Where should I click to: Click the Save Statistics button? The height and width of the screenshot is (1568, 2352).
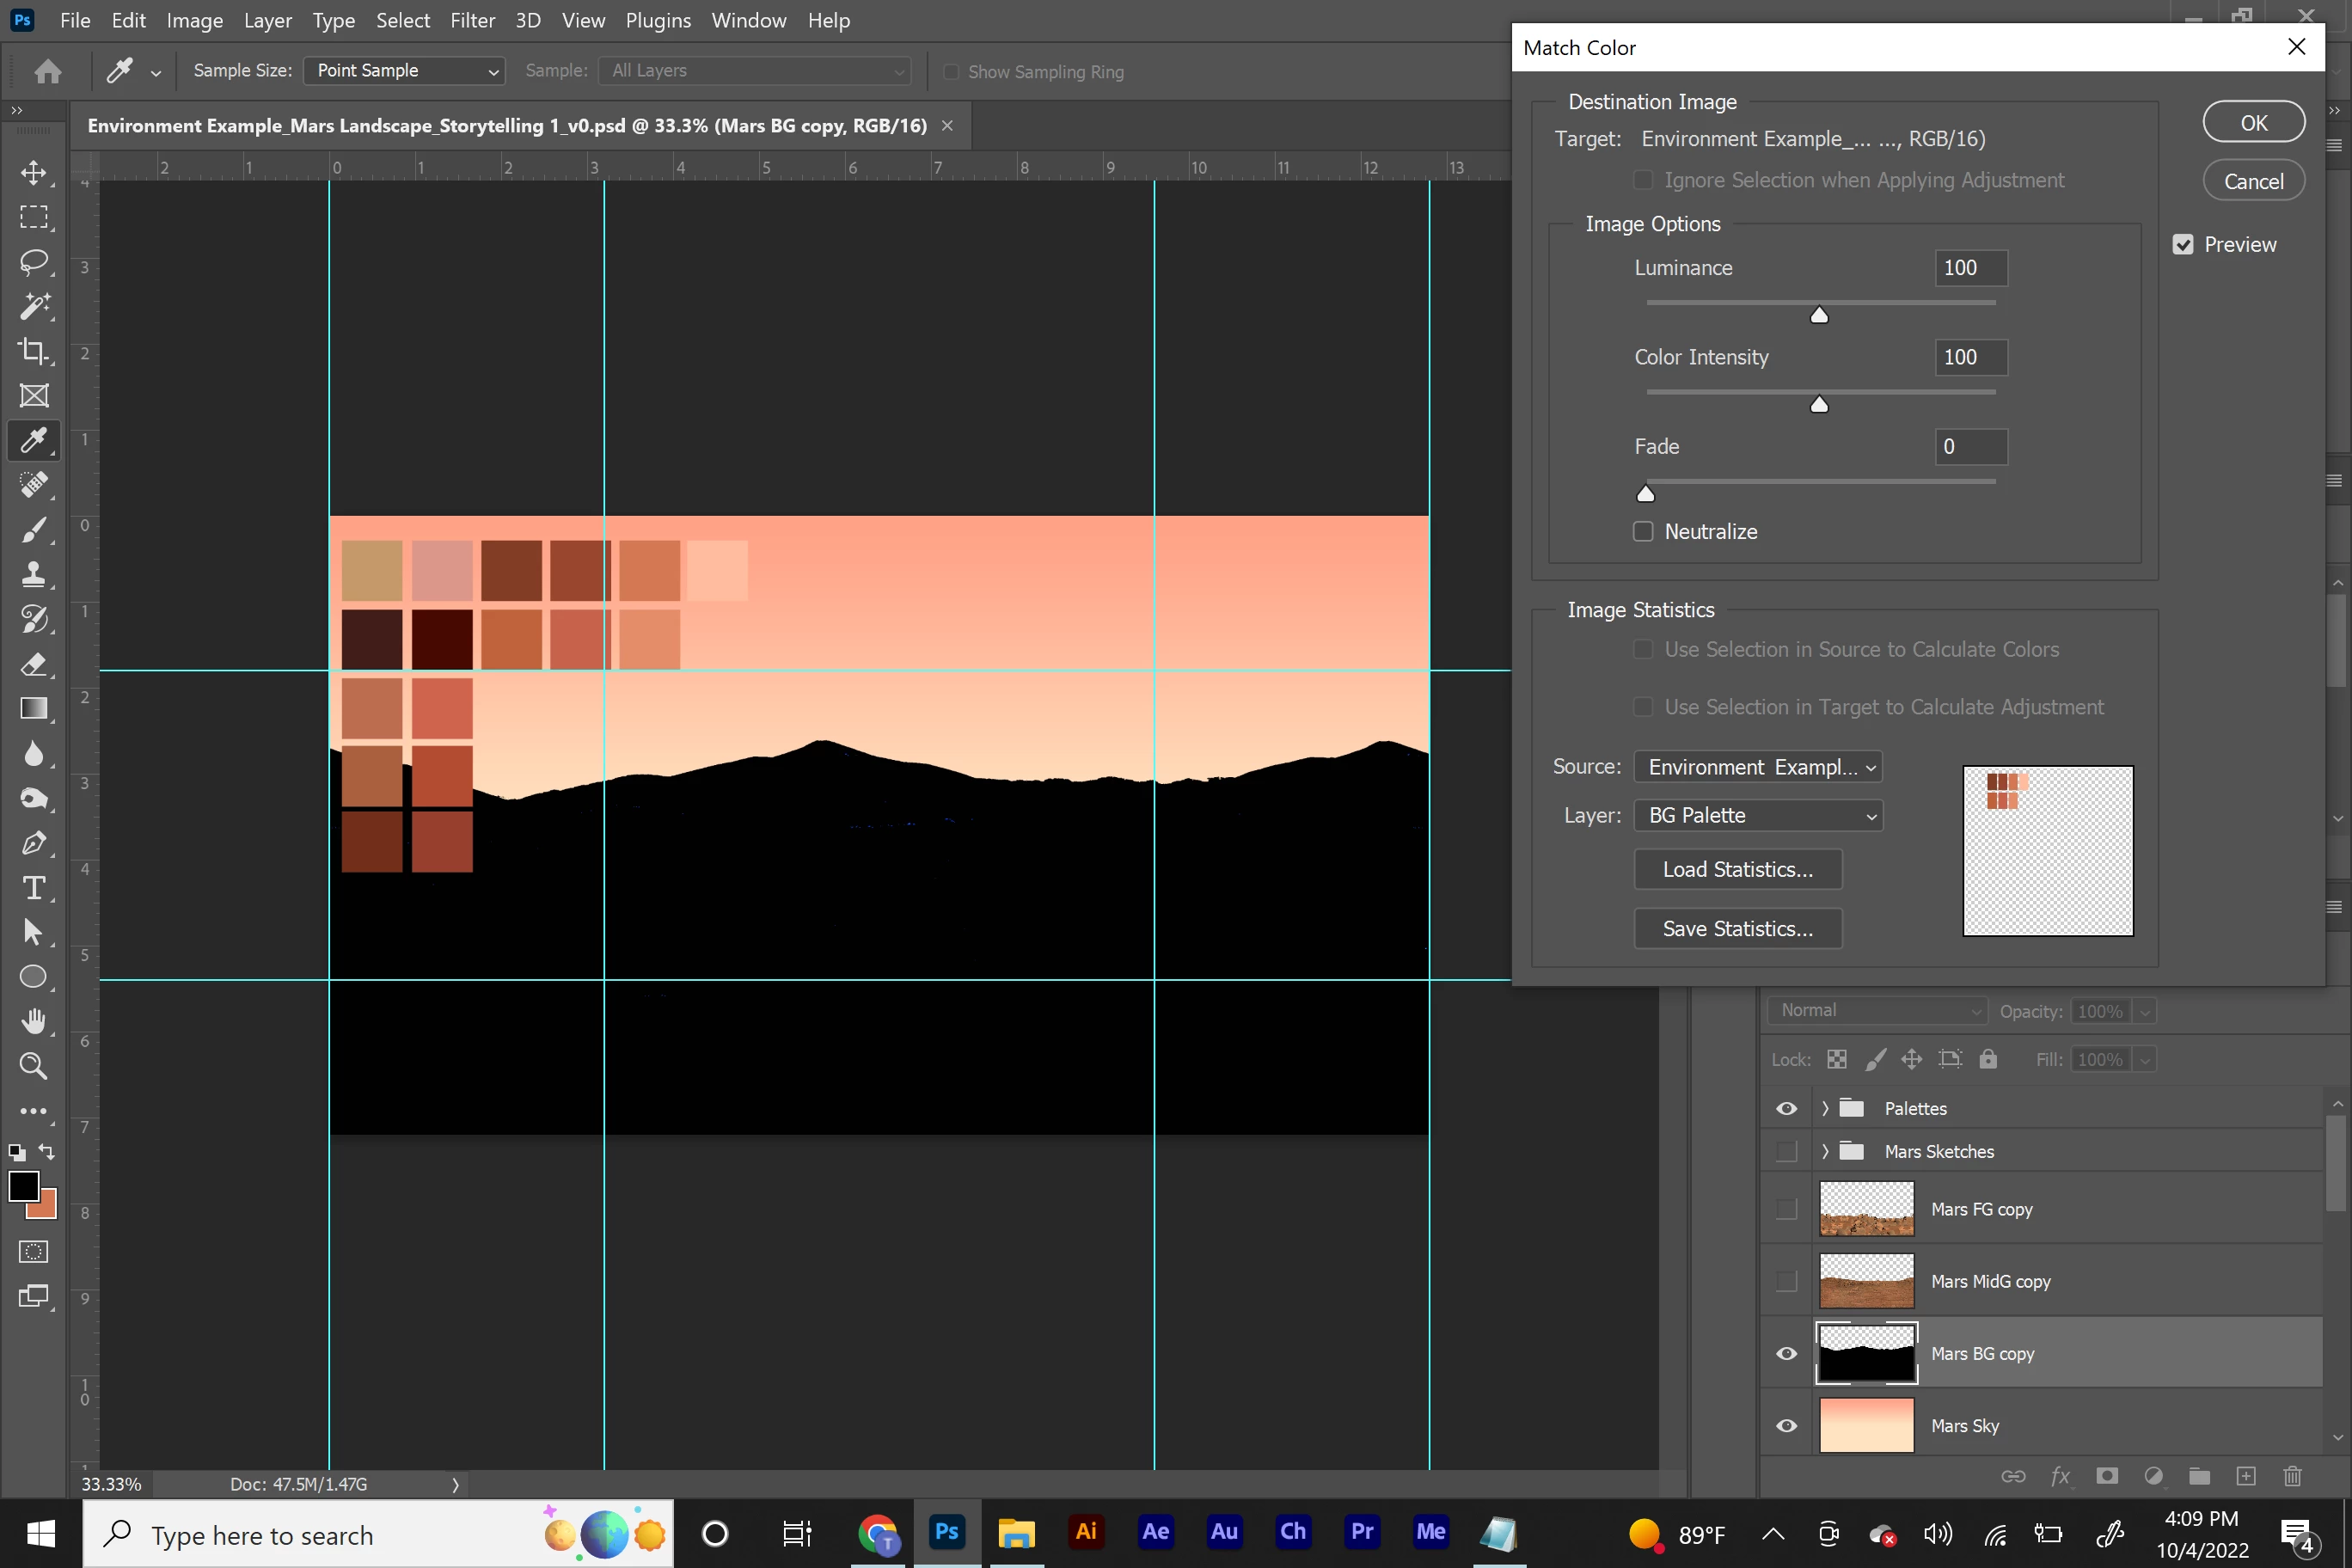tap(1737, 928)
